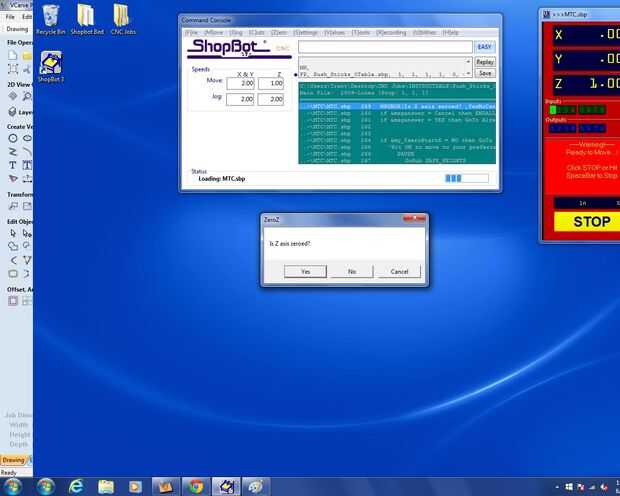Open Google Chrome from the taskbar

point(196,487)
